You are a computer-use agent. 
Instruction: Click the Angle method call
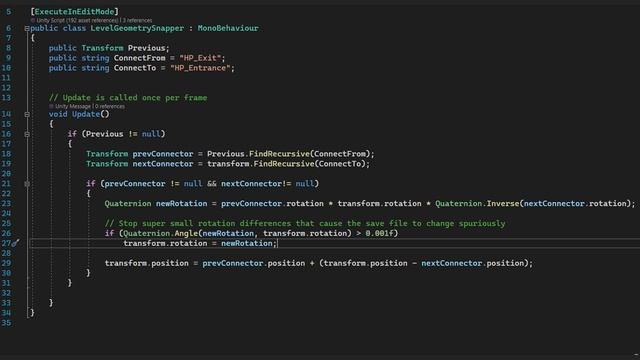[x=186, y=233]
